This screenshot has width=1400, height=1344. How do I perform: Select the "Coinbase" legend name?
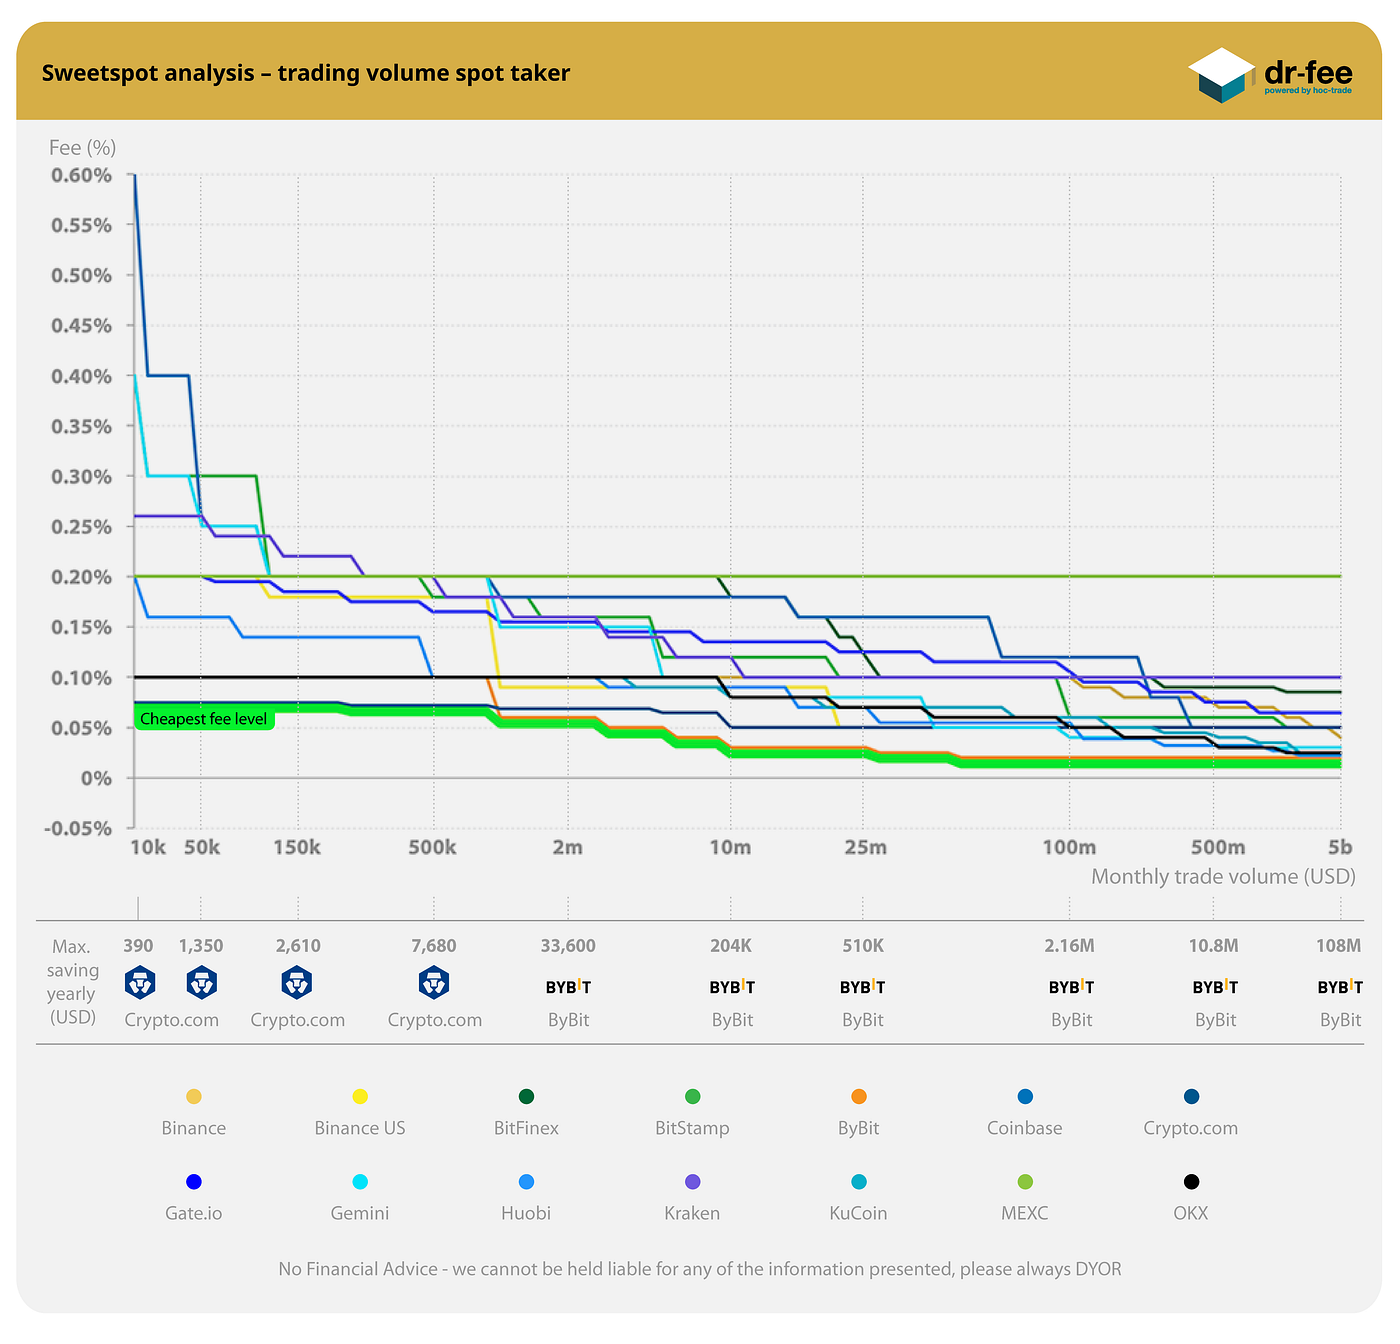[1025, 1128]
